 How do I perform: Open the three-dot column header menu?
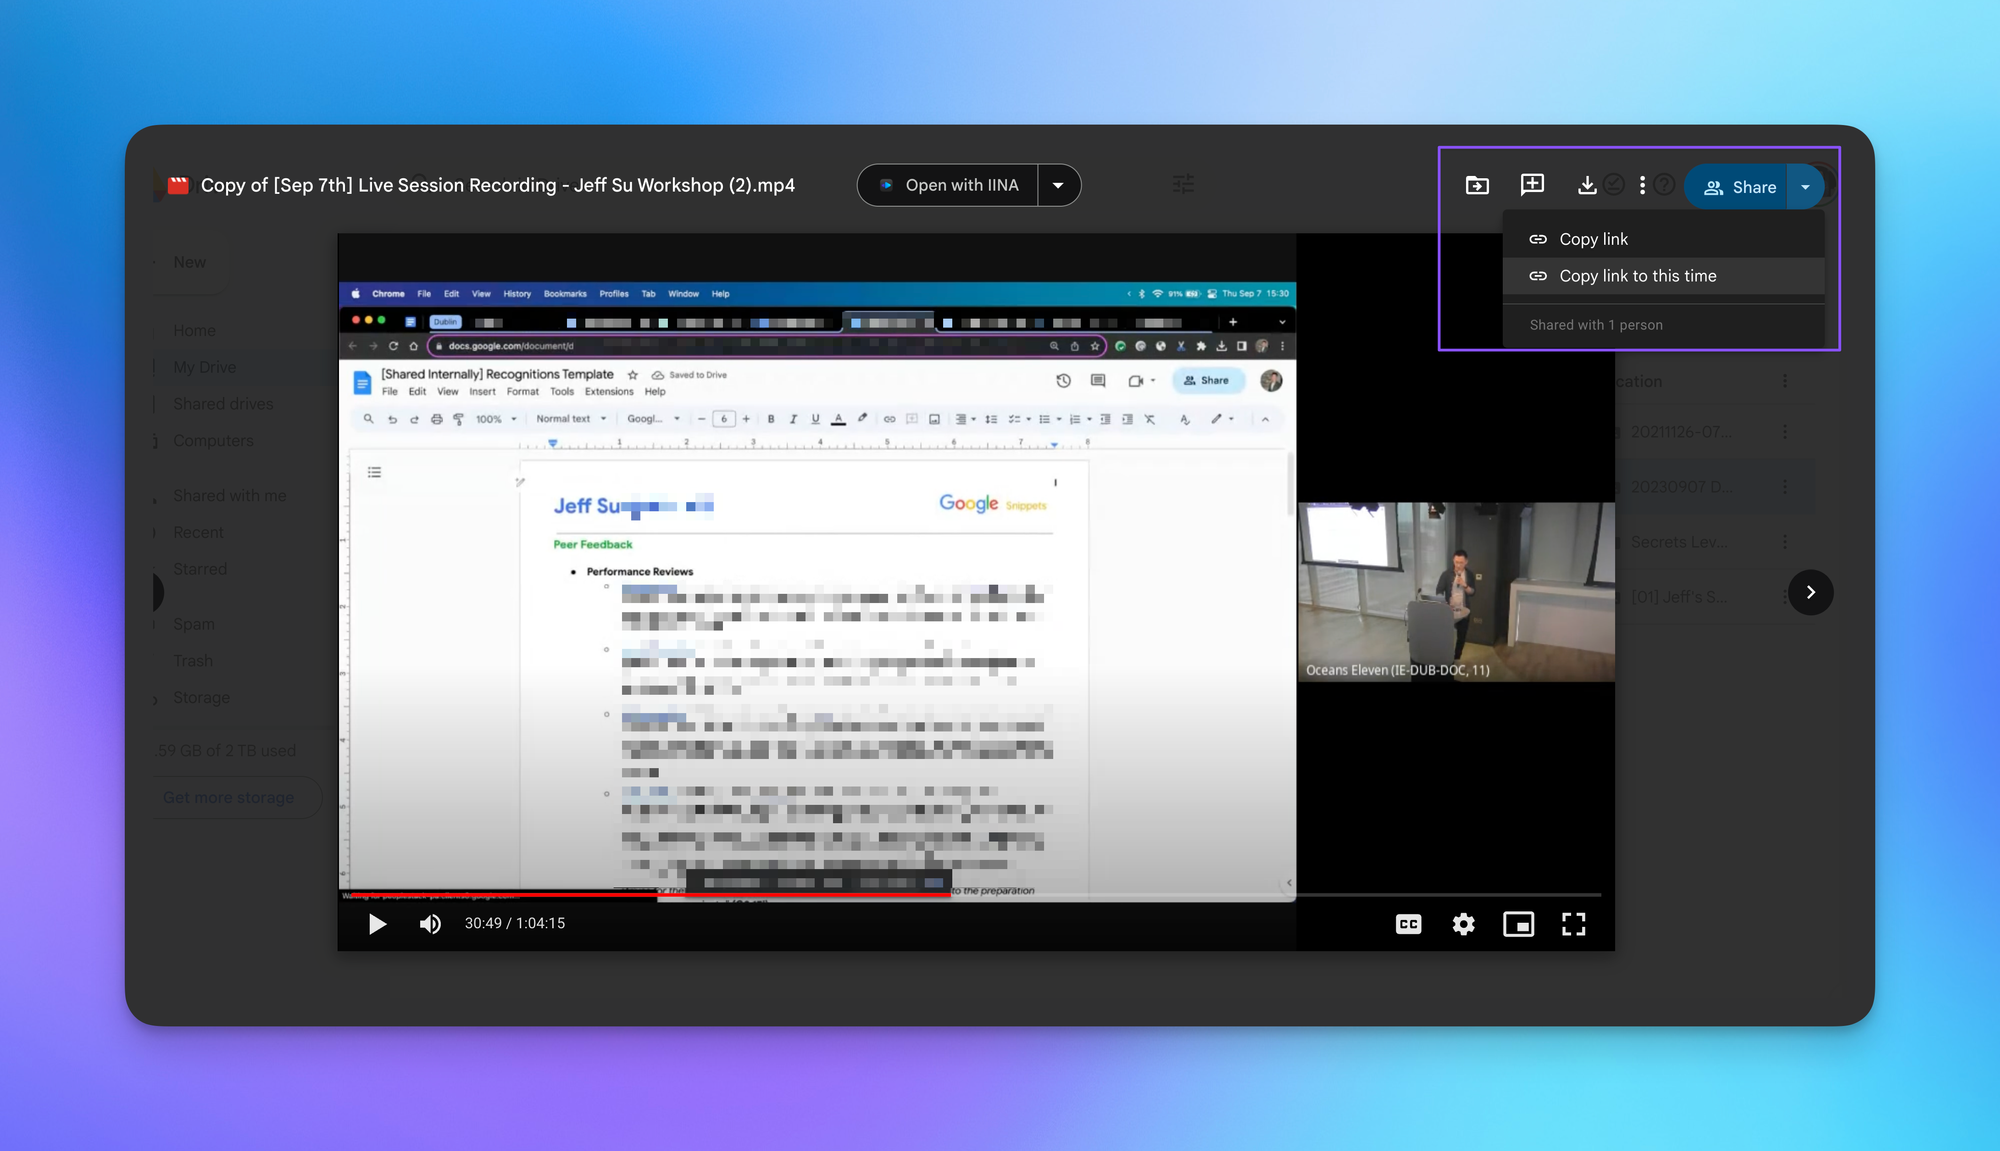[x=1785, y=381]
